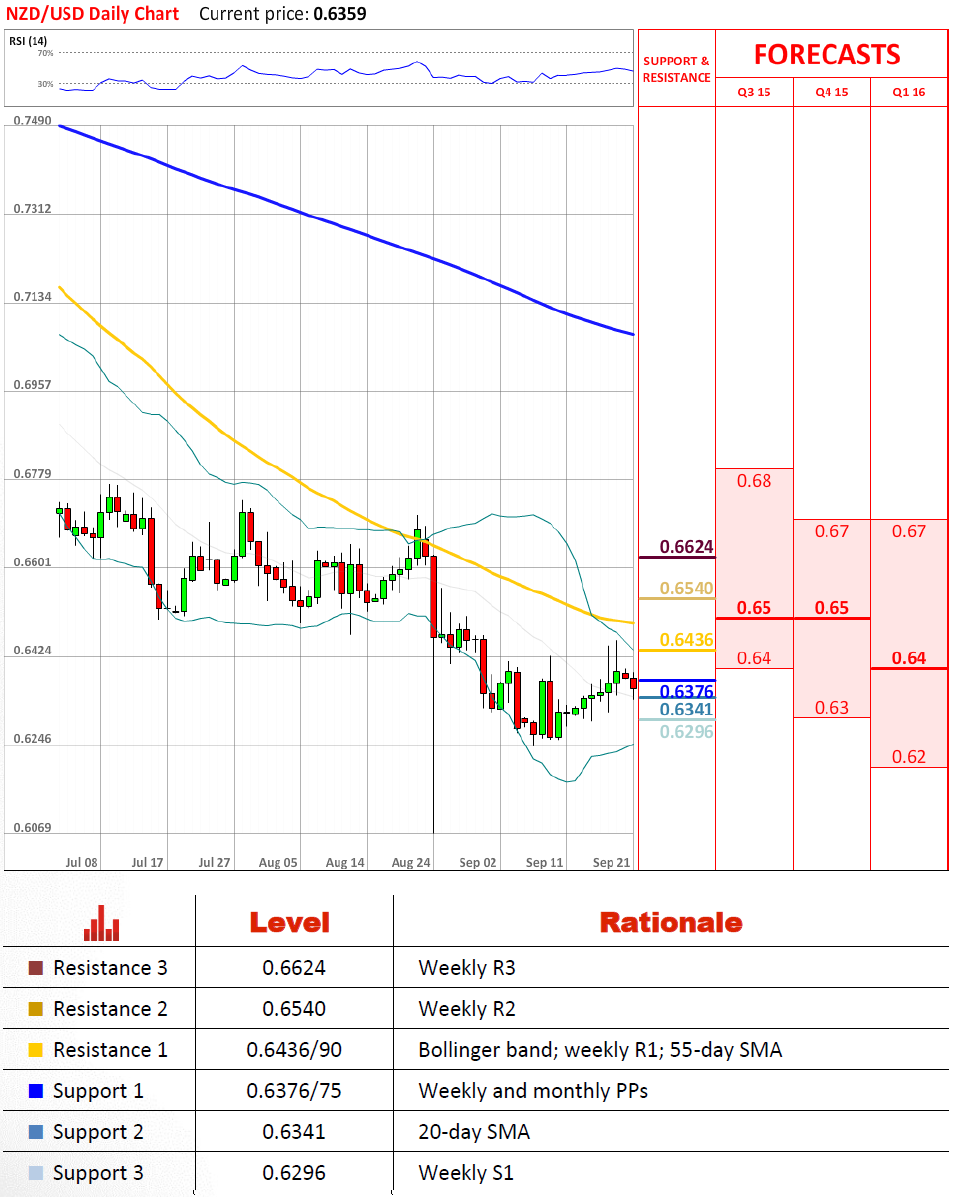
Task: Click the RSI (14) indicator label
Action: (28, 41)
